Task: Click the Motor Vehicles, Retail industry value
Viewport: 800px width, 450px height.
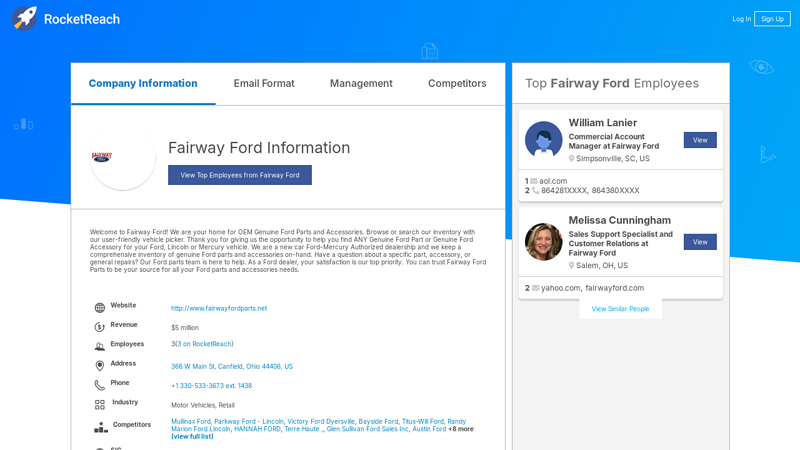Action: click(x=203, y=405)
